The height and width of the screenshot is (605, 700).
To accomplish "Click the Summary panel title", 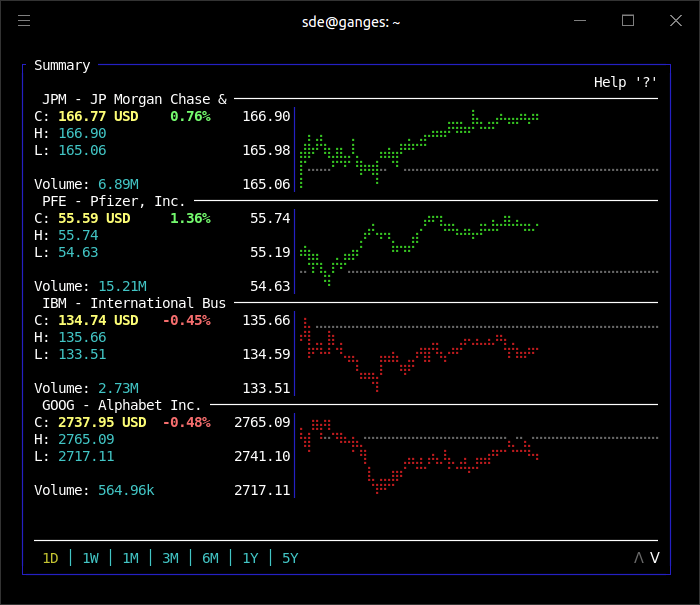I will [x=62, y=65].
